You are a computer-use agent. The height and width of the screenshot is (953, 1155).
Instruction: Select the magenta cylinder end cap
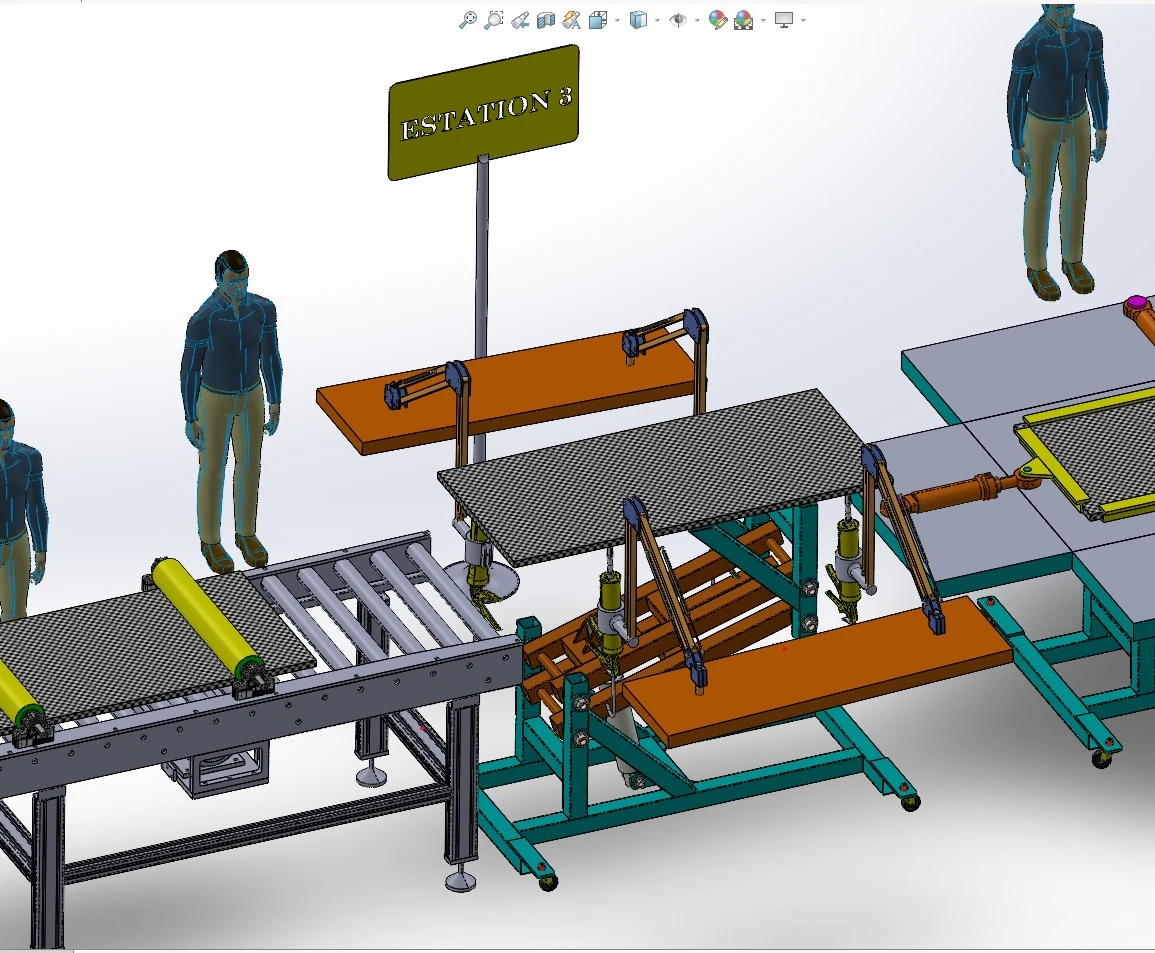[x=1137, y=303]
